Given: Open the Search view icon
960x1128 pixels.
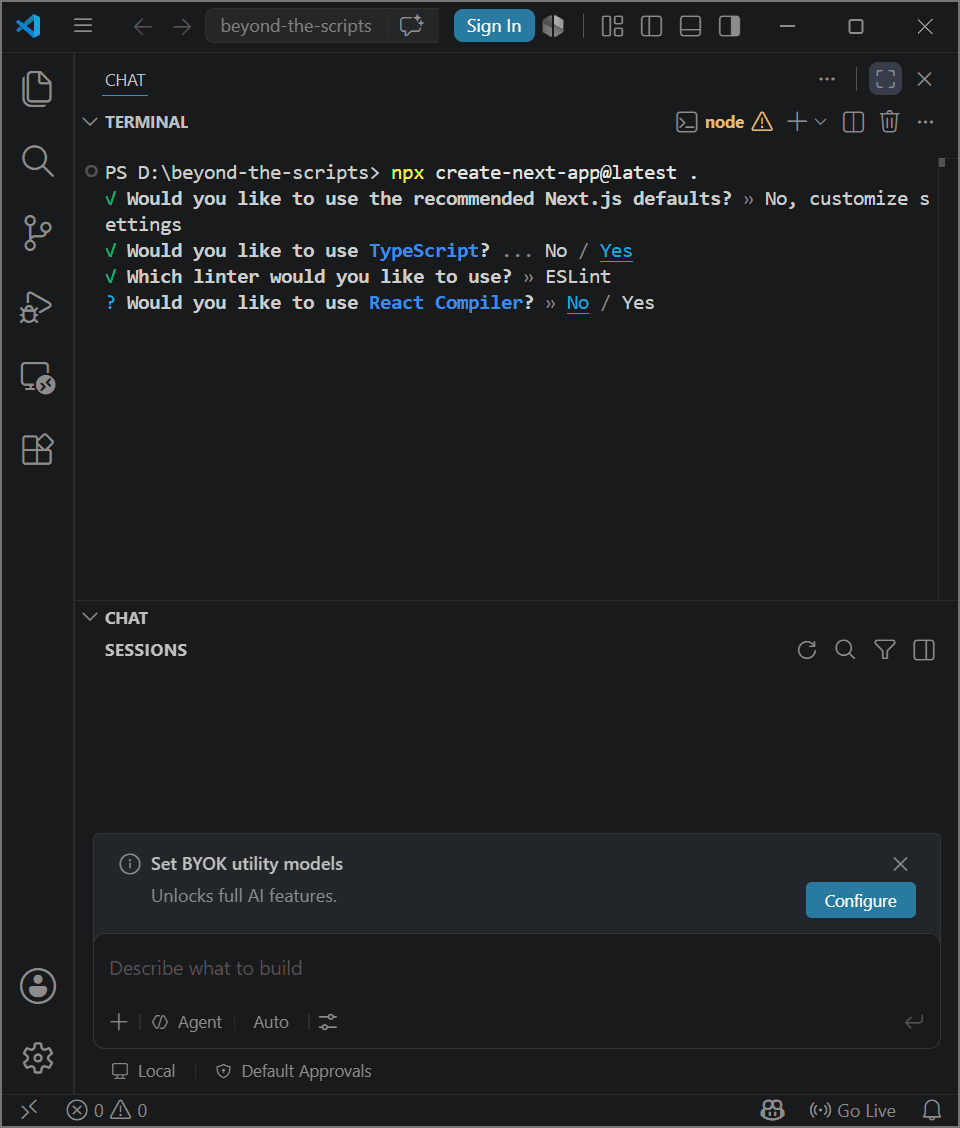Looking at the screenshot, I should coord(37,161).
